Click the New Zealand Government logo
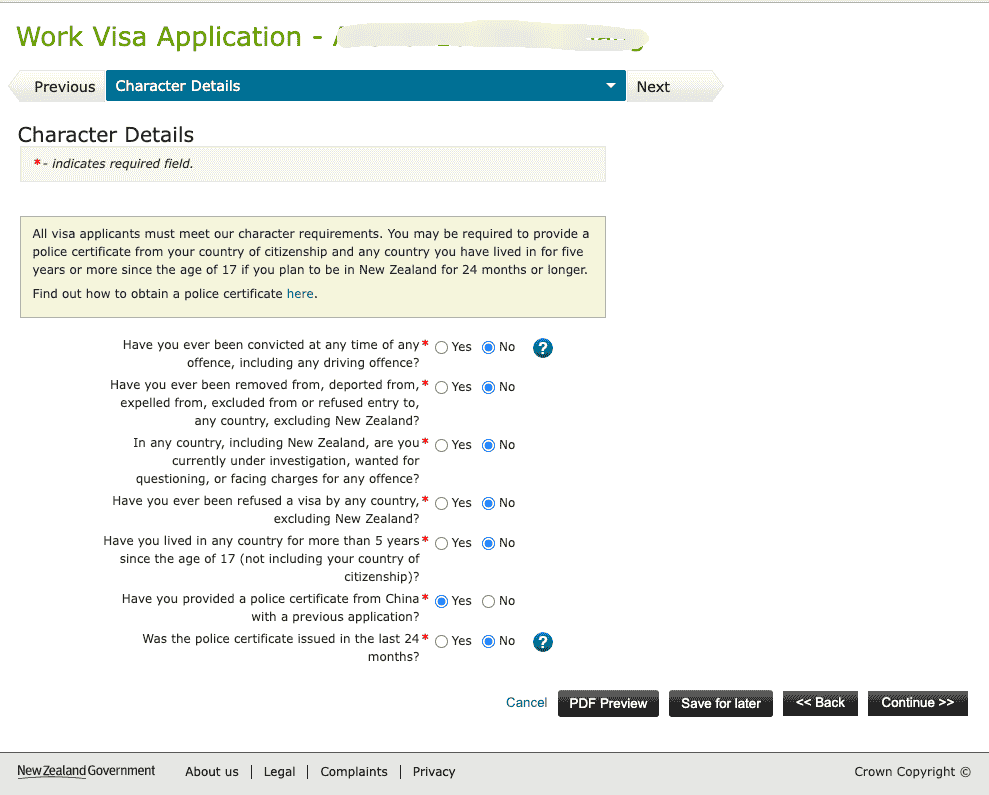The image size is (989, 795). coord(87,771)
